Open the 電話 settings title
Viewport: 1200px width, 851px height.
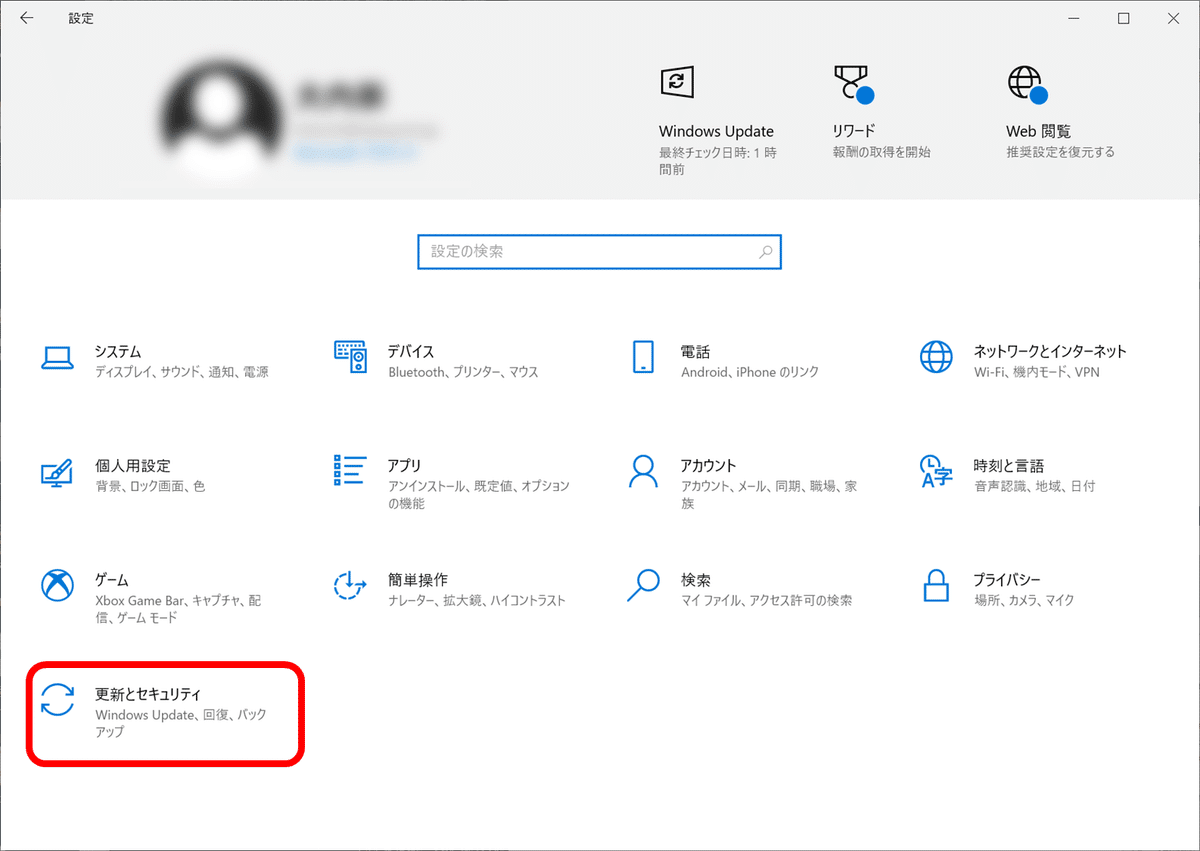pyautogui.click(x=695, y=352)
